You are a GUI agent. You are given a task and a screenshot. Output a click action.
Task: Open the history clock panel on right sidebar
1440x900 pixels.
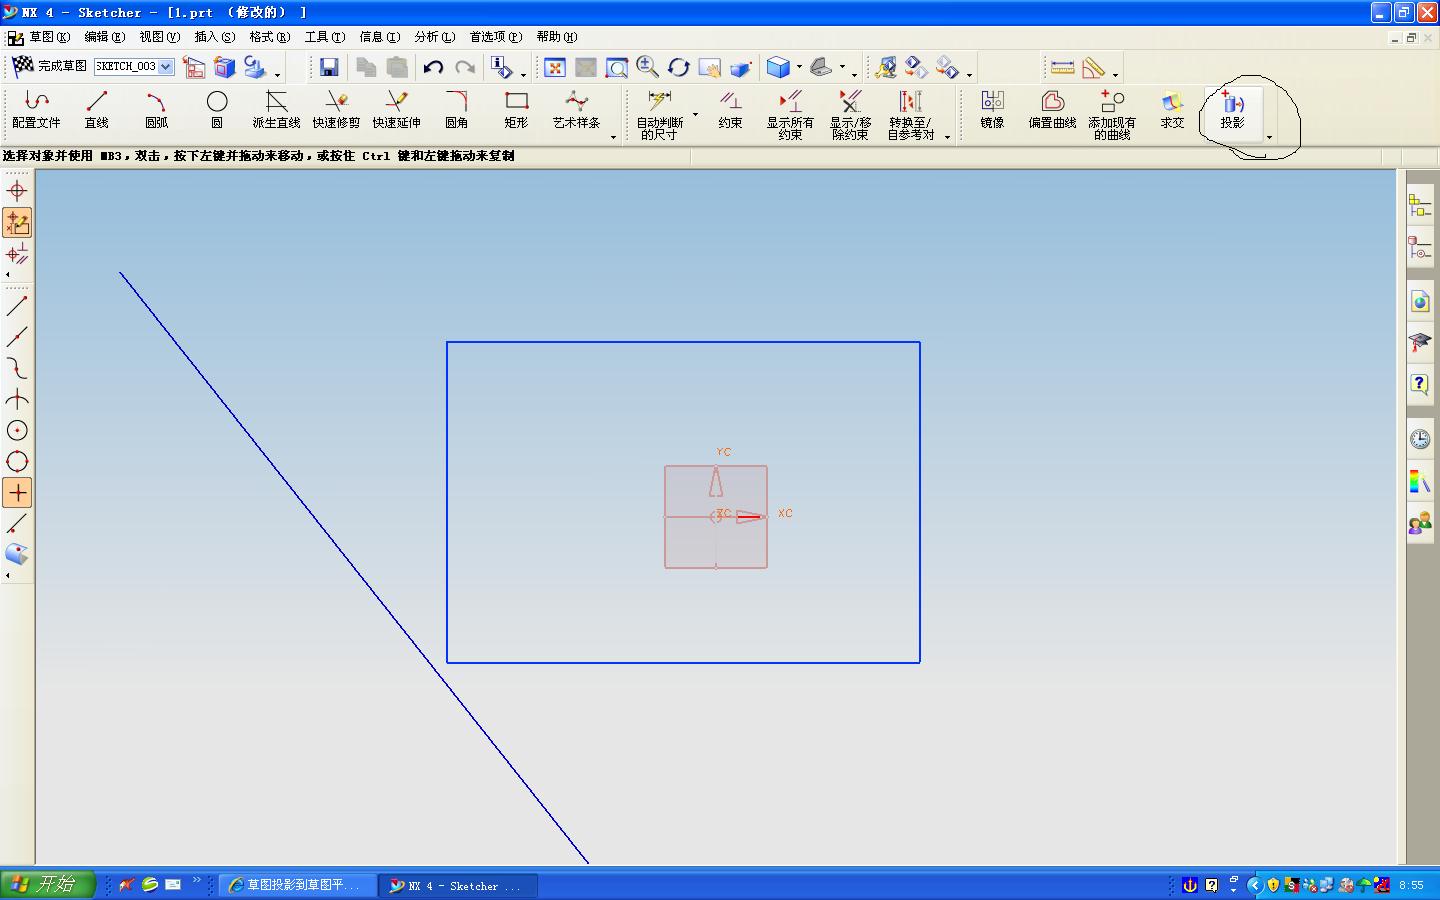1420,439
